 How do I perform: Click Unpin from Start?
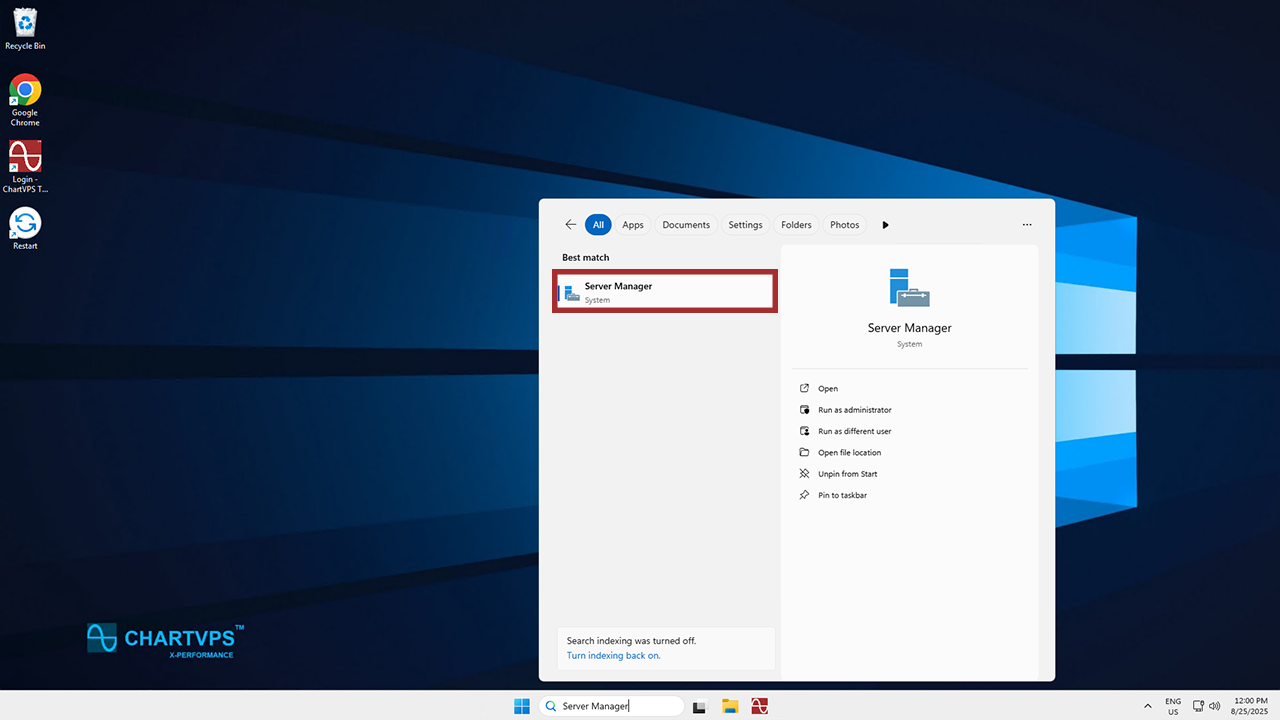click(x=847, y=474)
